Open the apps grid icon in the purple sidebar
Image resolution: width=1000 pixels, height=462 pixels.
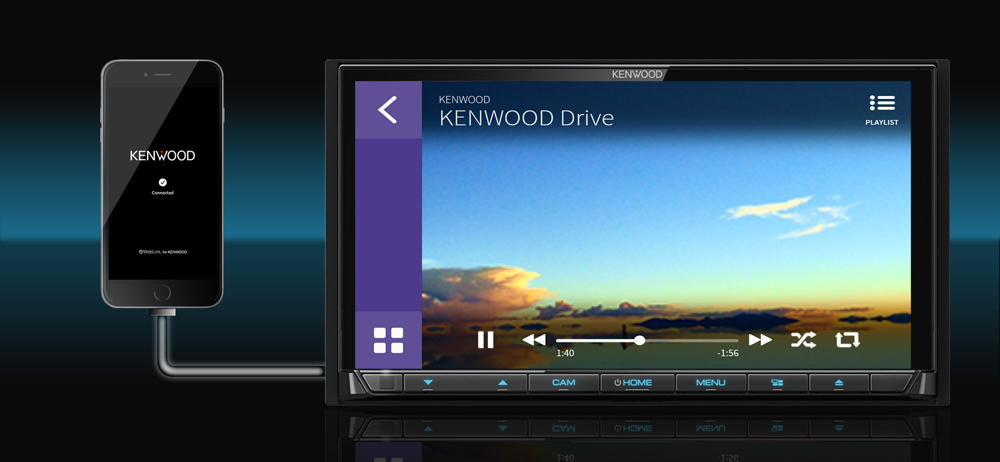[x=388, y=340]
